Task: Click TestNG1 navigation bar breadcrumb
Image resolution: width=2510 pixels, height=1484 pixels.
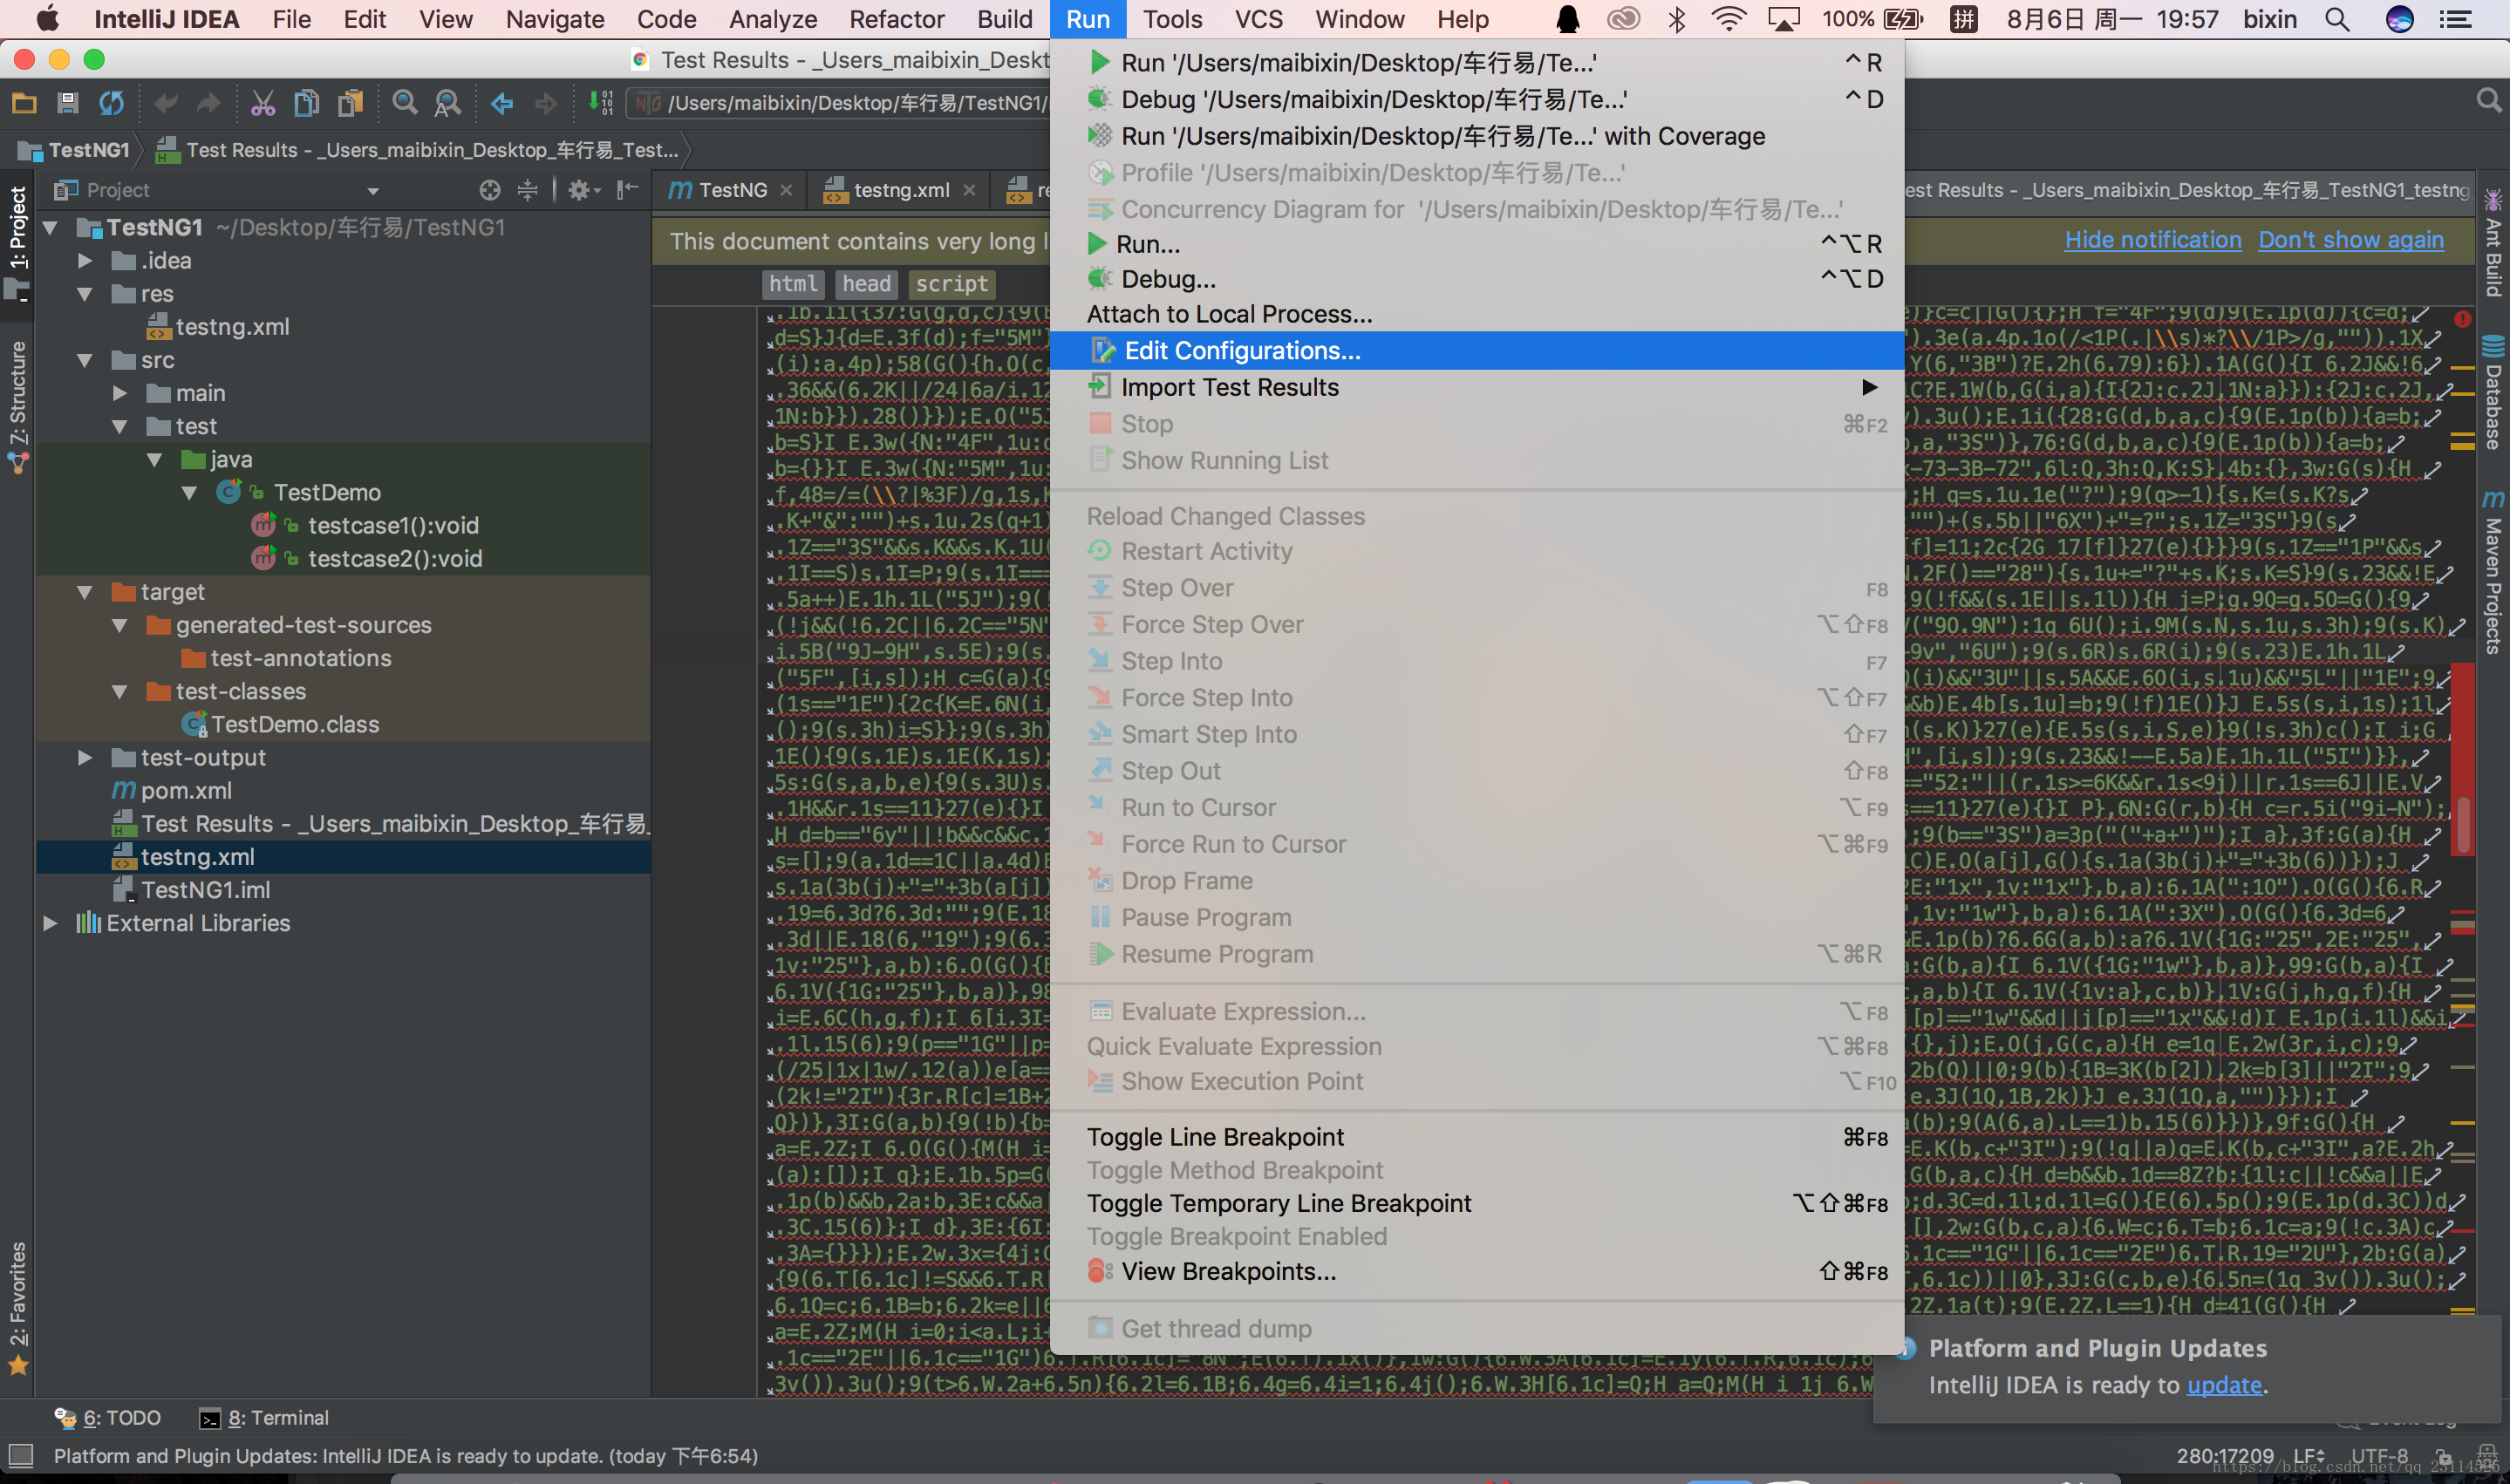Action: [76, 150]
